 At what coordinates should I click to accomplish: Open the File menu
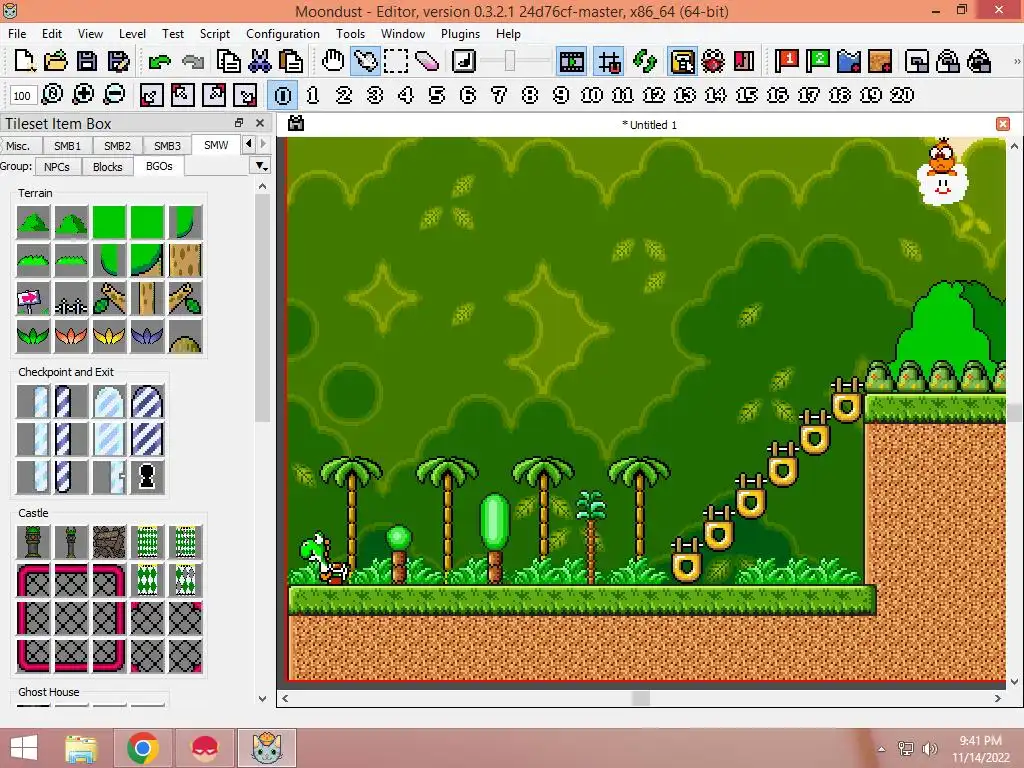point(17,33)
